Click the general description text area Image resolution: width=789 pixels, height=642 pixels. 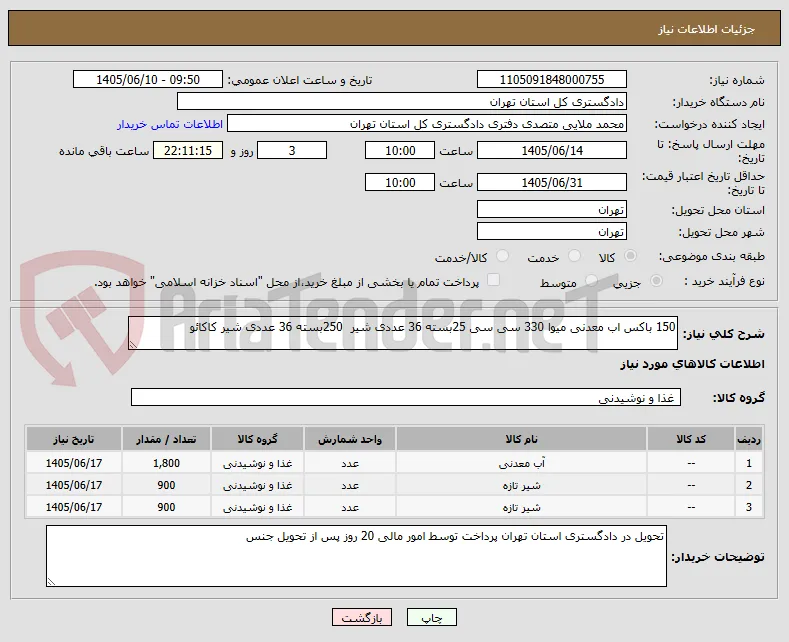[403, 333]
